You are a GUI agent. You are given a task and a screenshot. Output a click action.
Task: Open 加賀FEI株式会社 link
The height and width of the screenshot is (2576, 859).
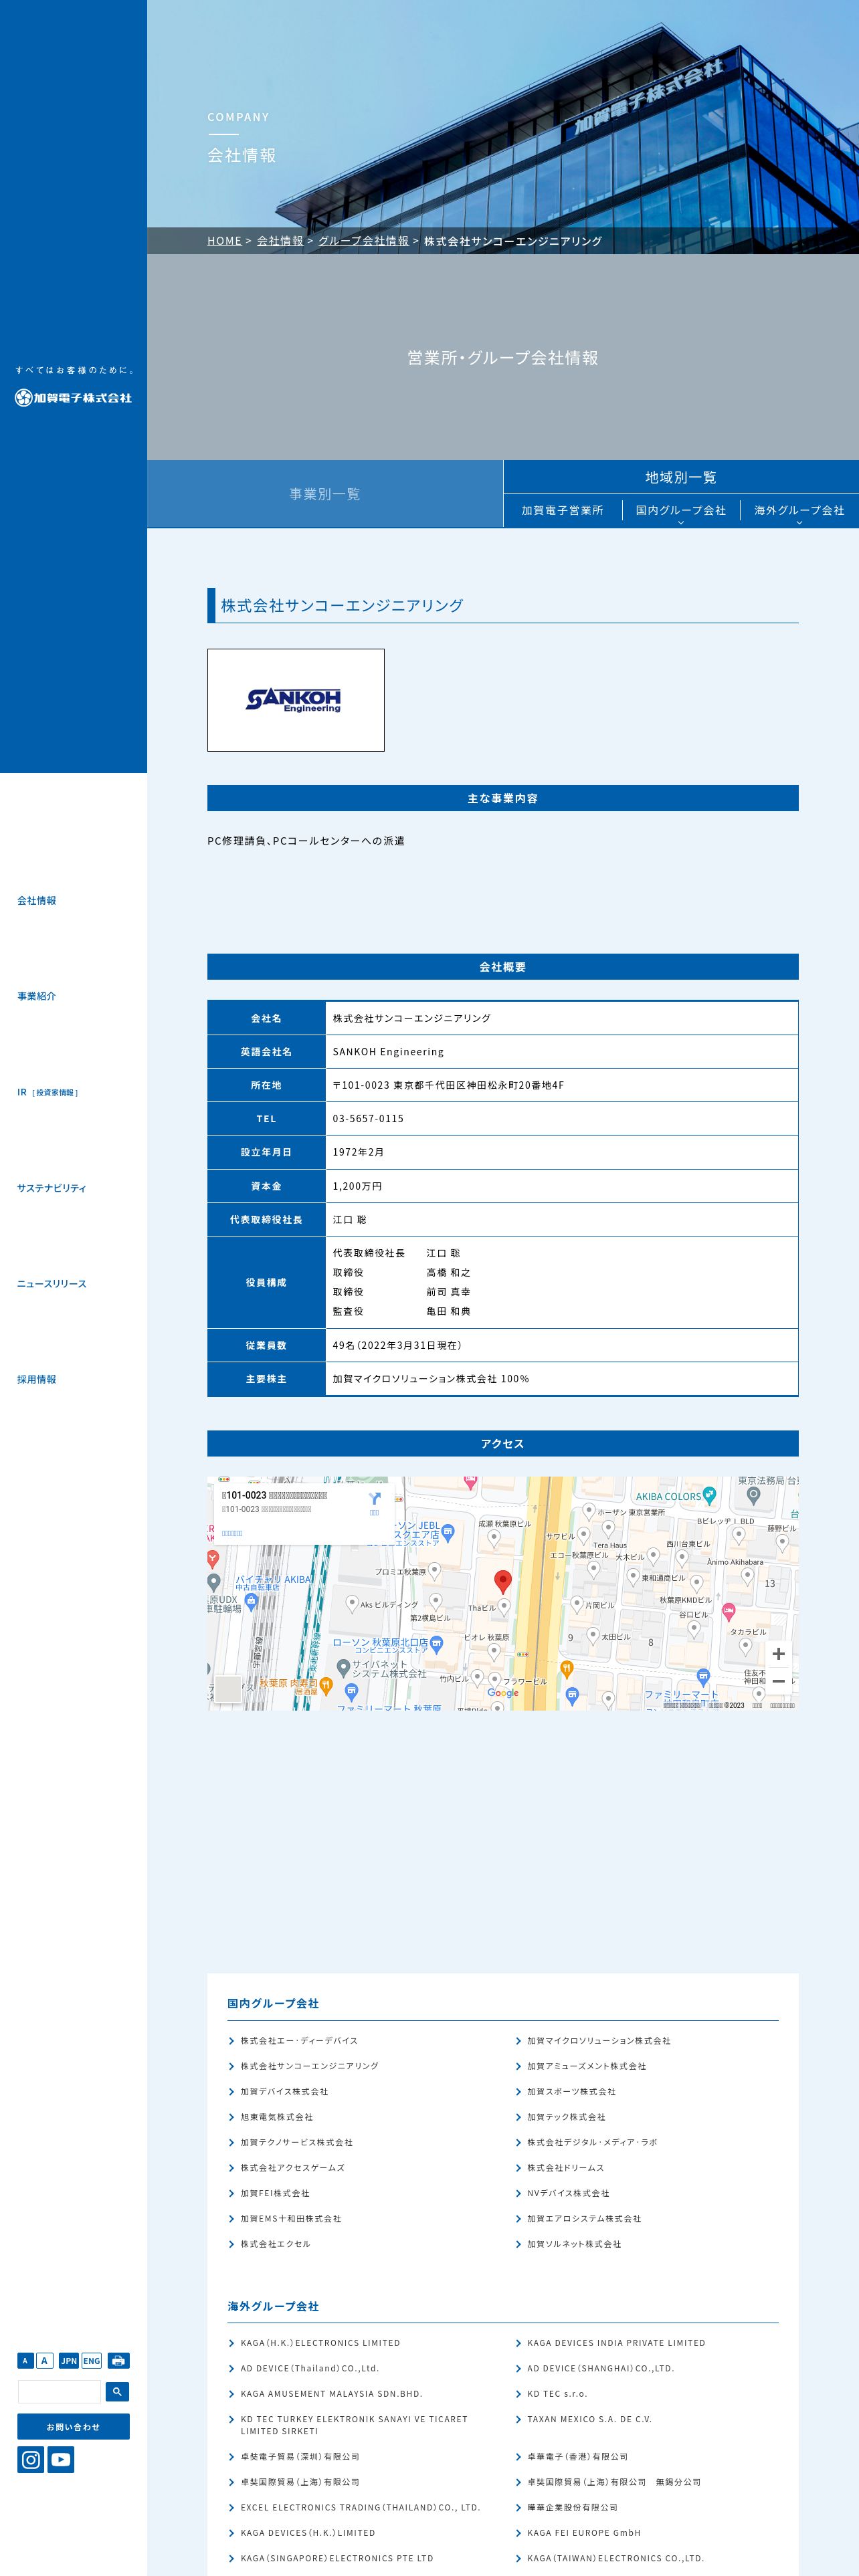[x=275, y=2193]
